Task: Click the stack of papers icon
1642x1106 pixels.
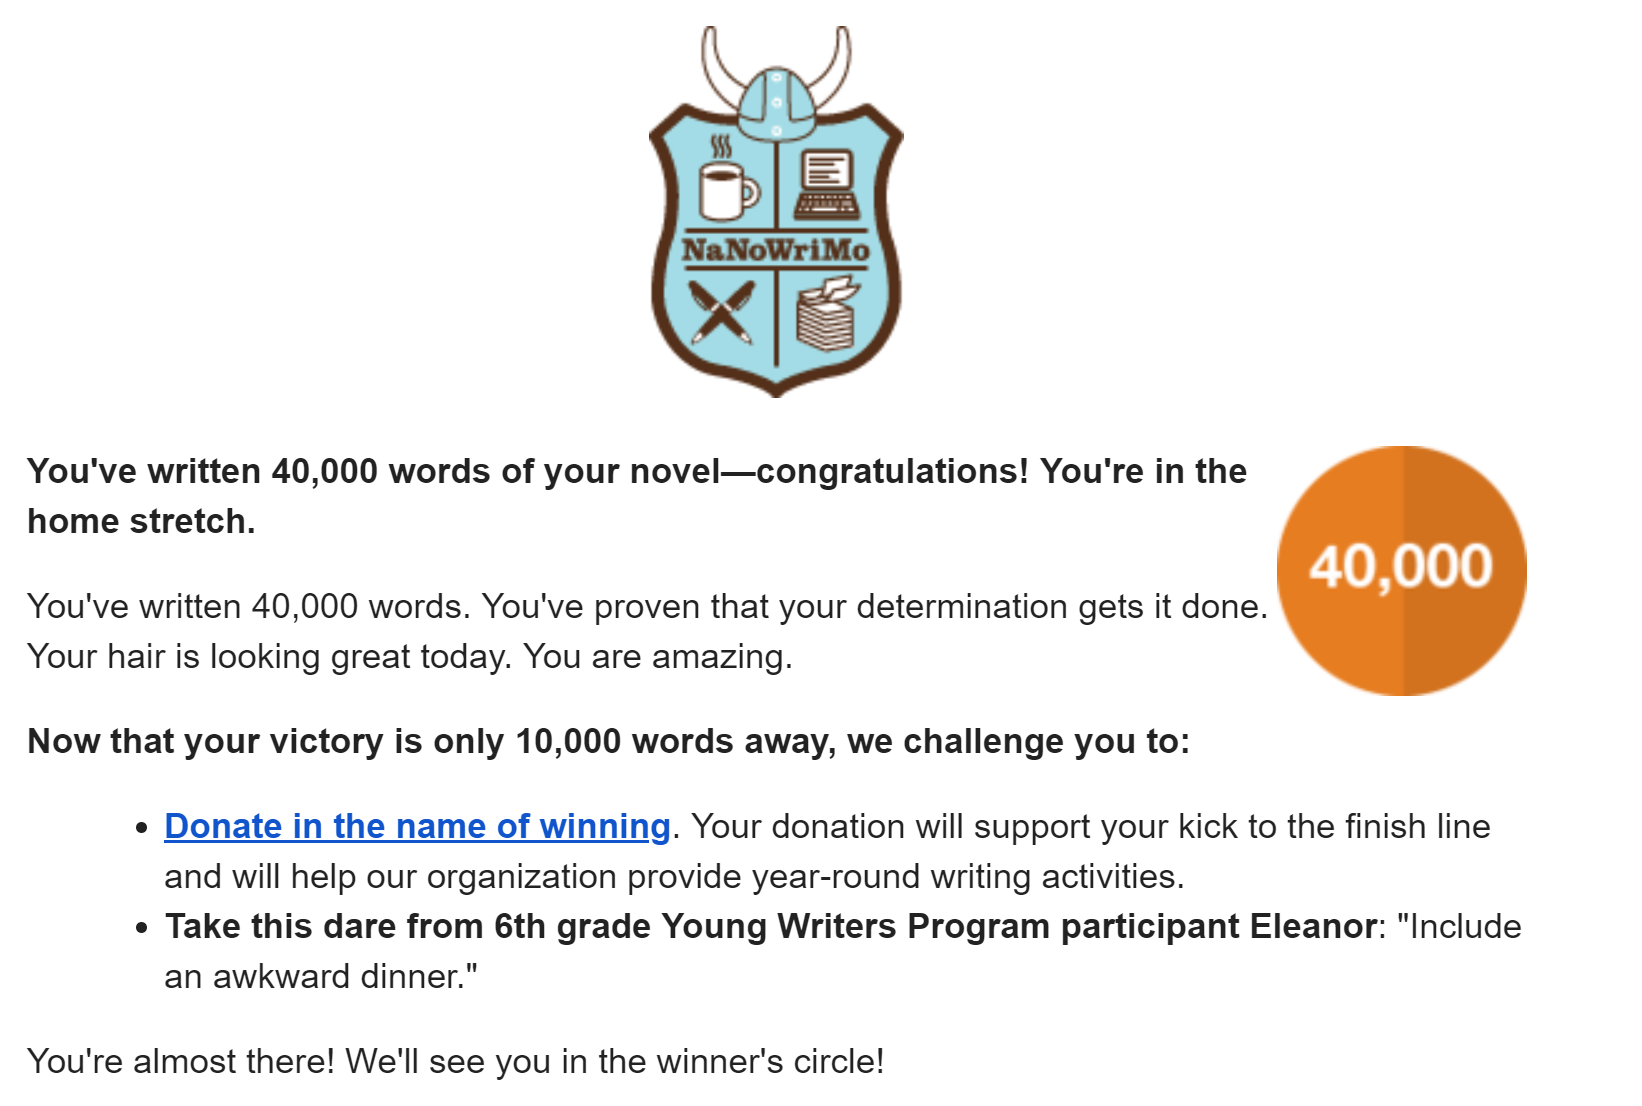Action: [x=827, y=315]
